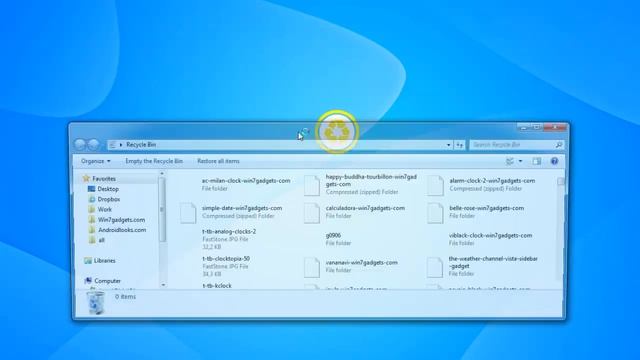Click file icon of the-weather-channel-vista-sidebar-gadget

pos(435,267)
